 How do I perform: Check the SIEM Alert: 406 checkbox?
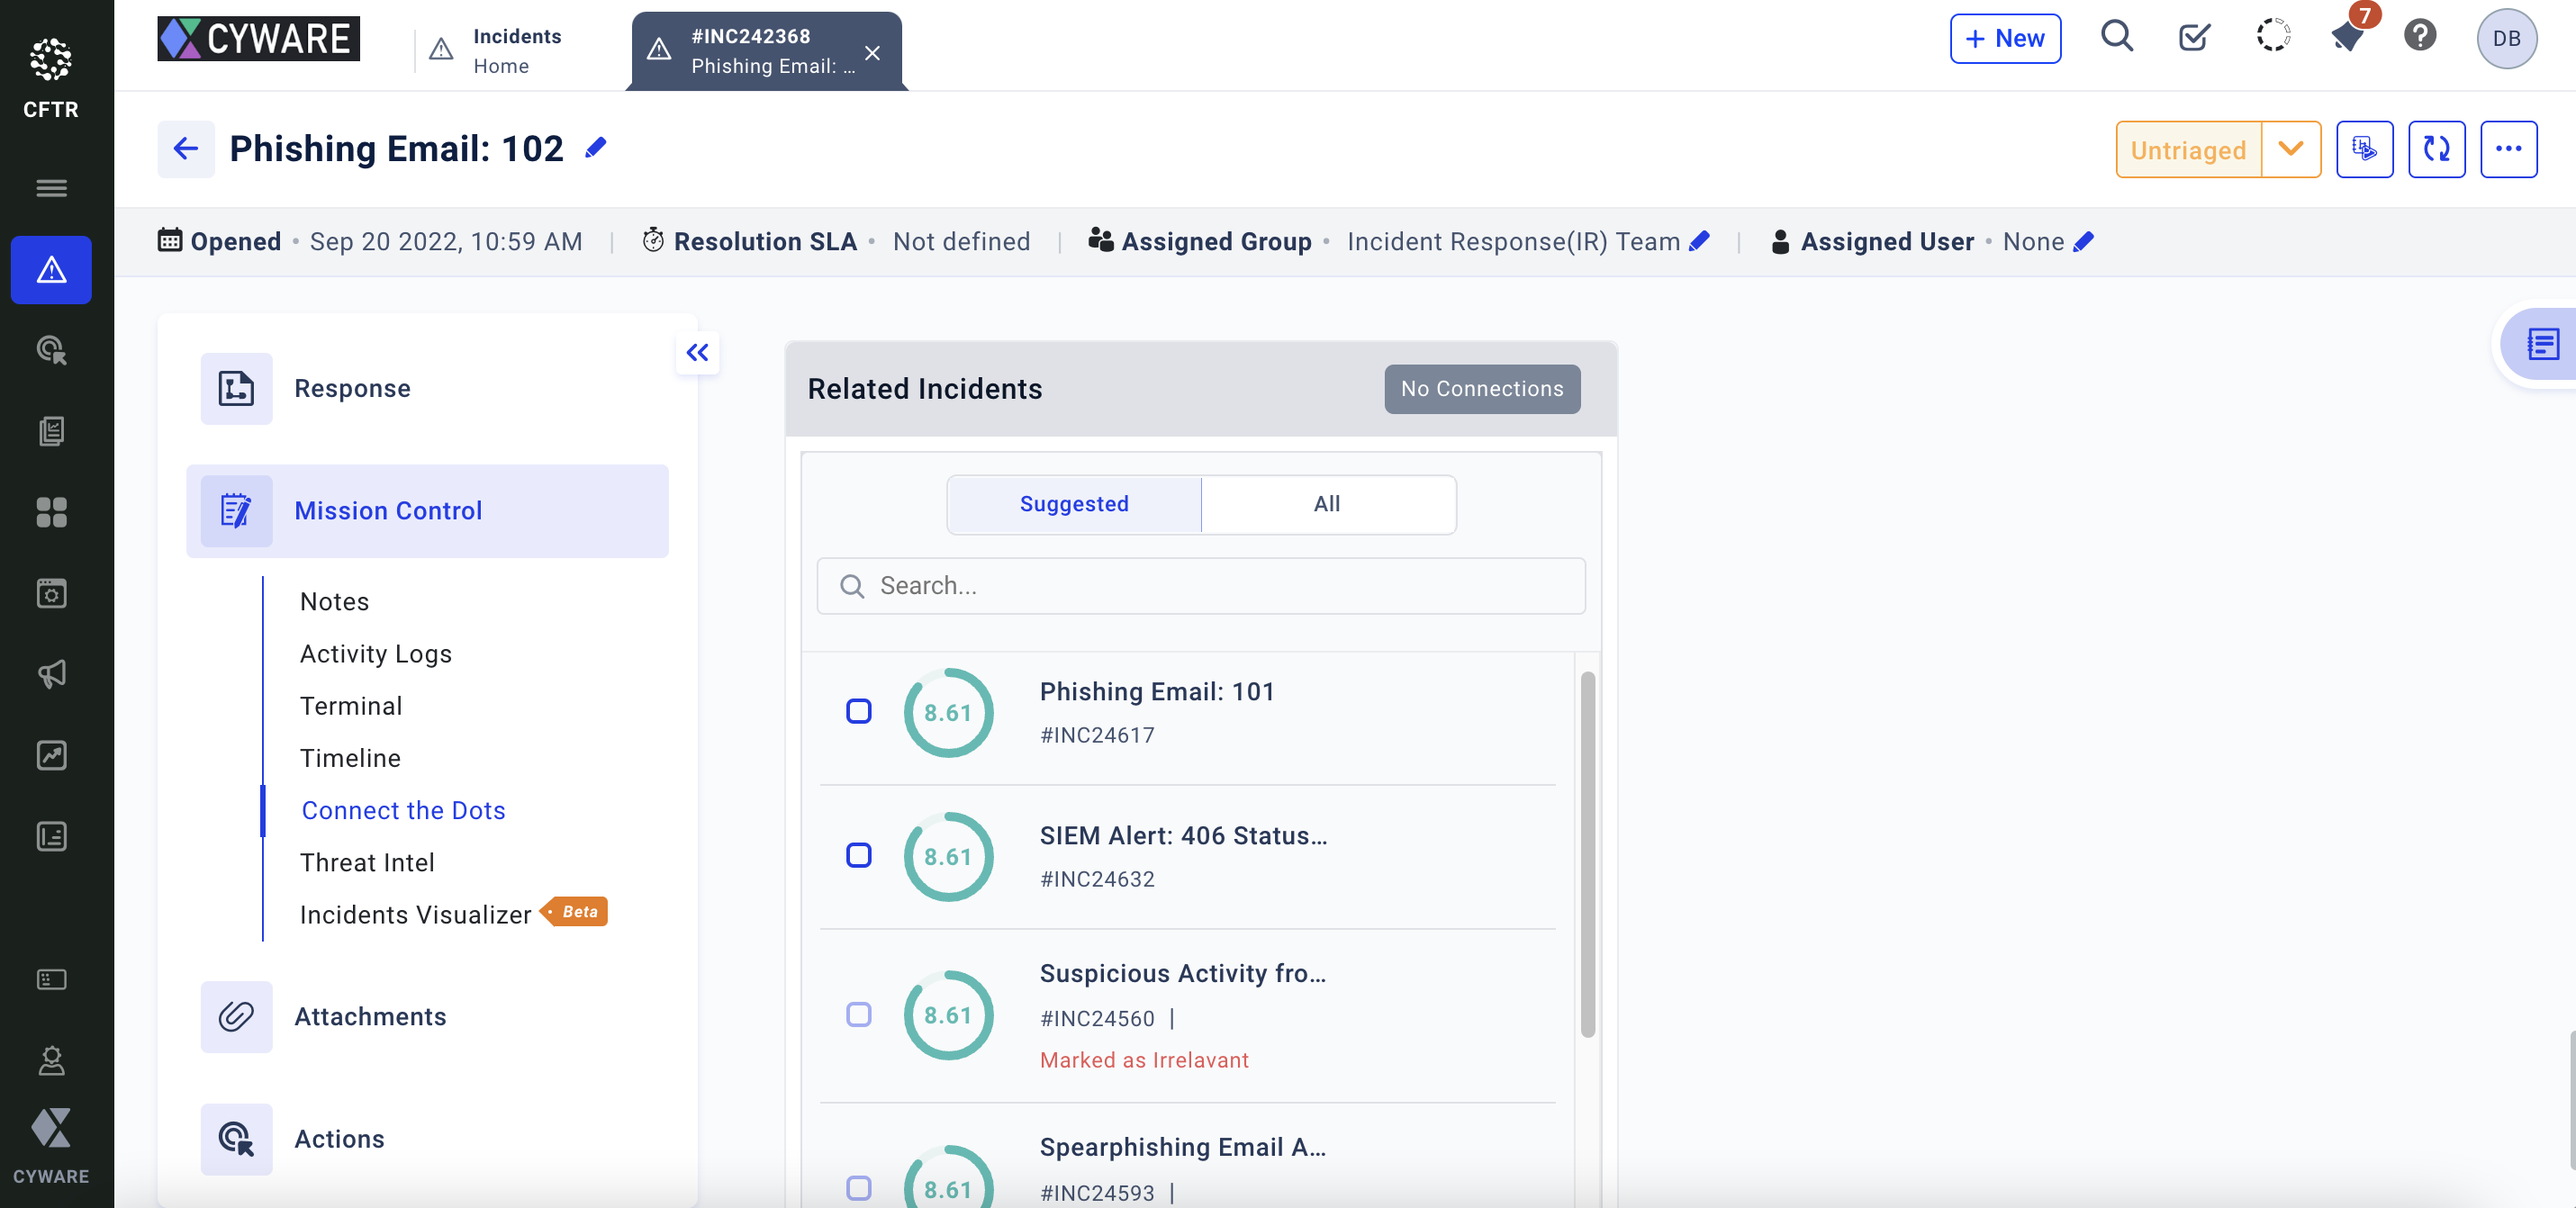pos(858,855)
